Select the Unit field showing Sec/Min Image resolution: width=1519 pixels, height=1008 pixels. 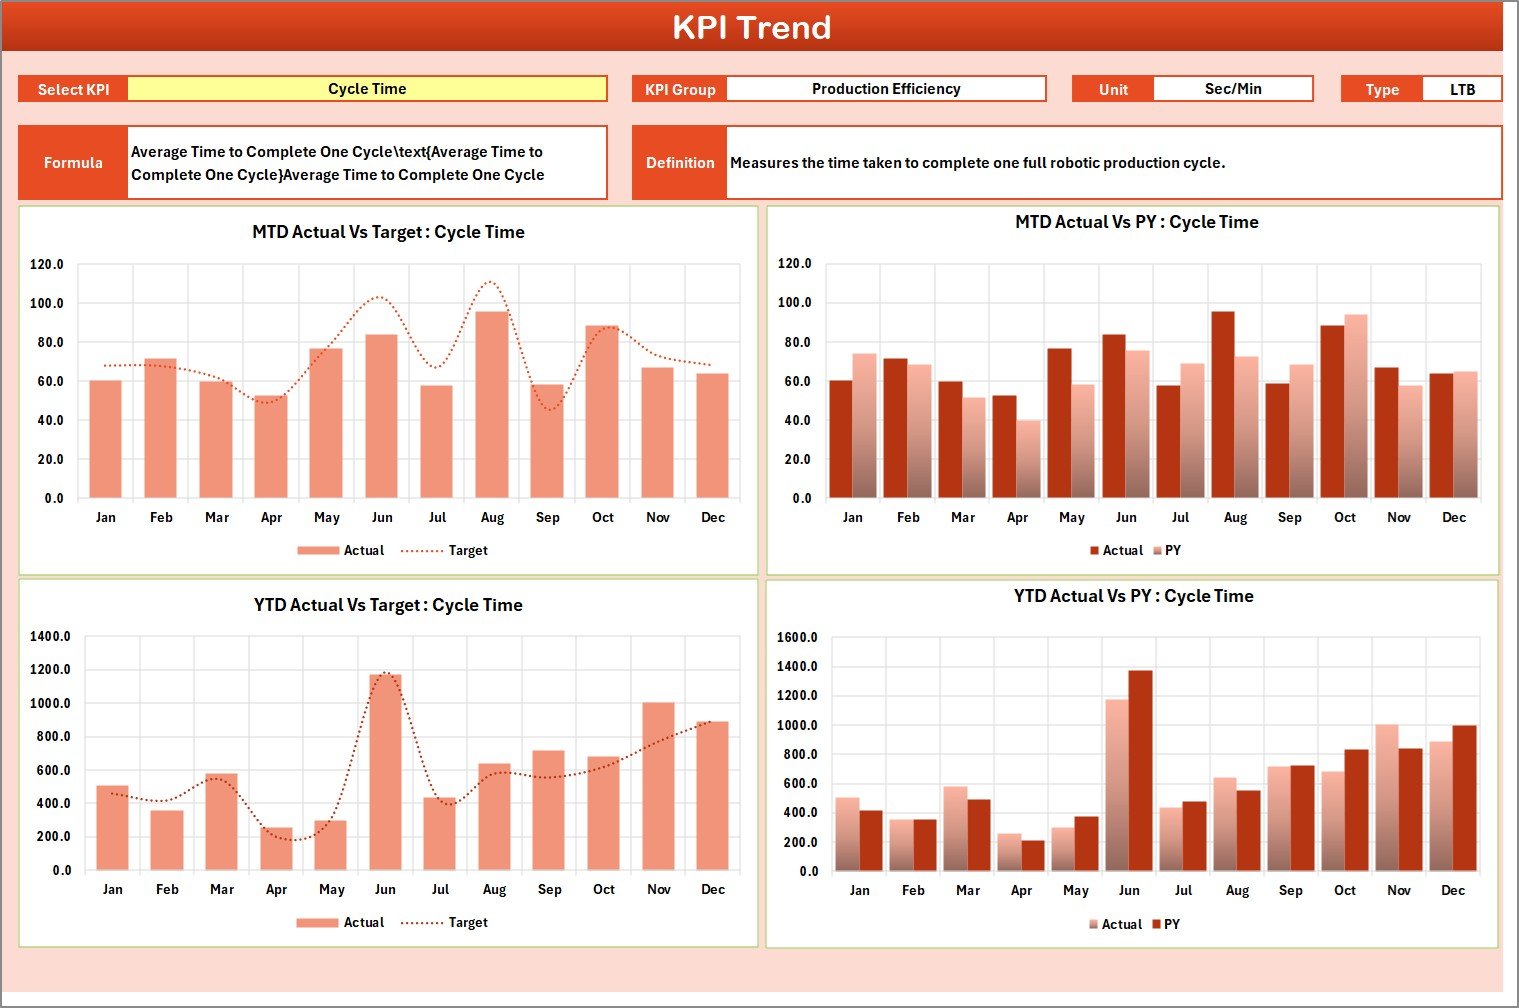(1233, 88)
